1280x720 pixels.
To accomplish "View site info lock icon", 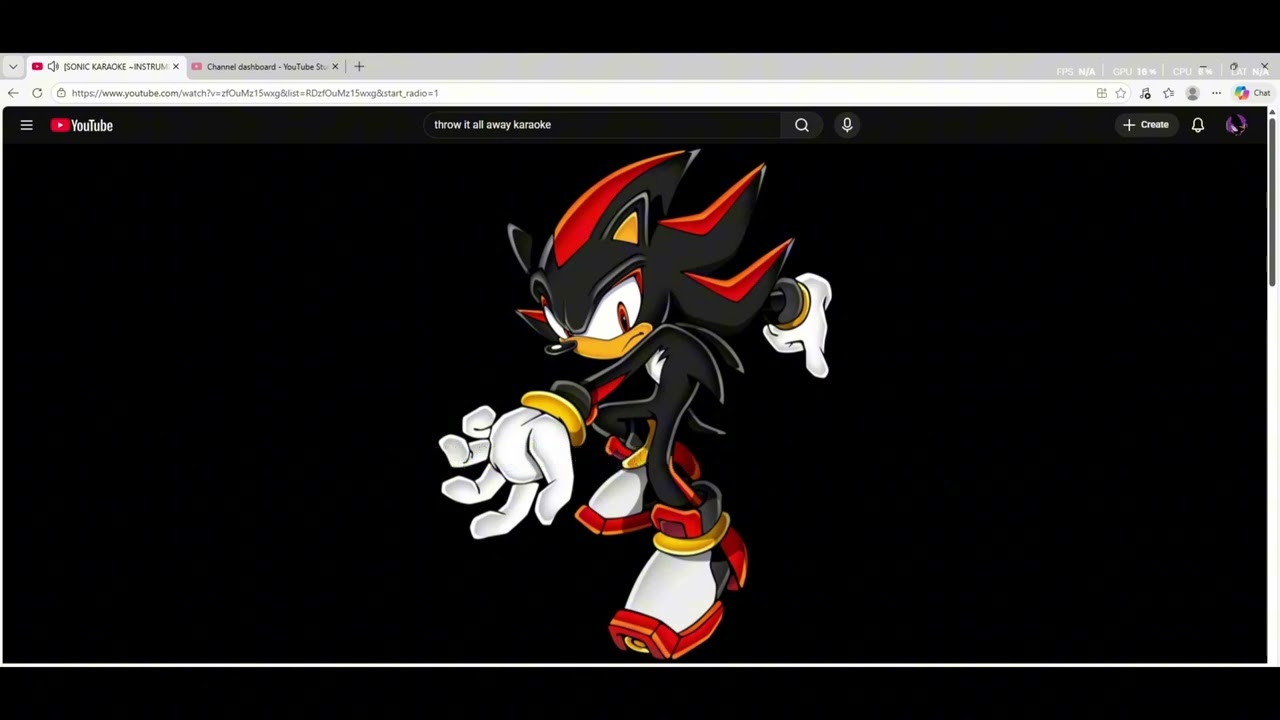I will pyautogui.click(x=61, y=93).
